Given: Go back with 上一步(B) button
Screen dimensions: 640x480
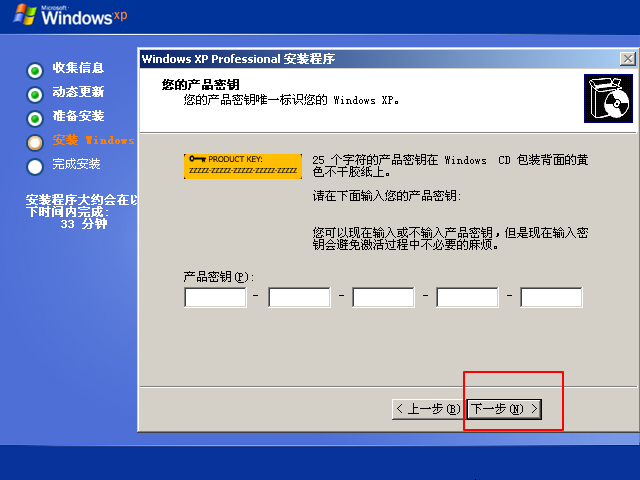Looking at the screenshot, I should [428, 409].
